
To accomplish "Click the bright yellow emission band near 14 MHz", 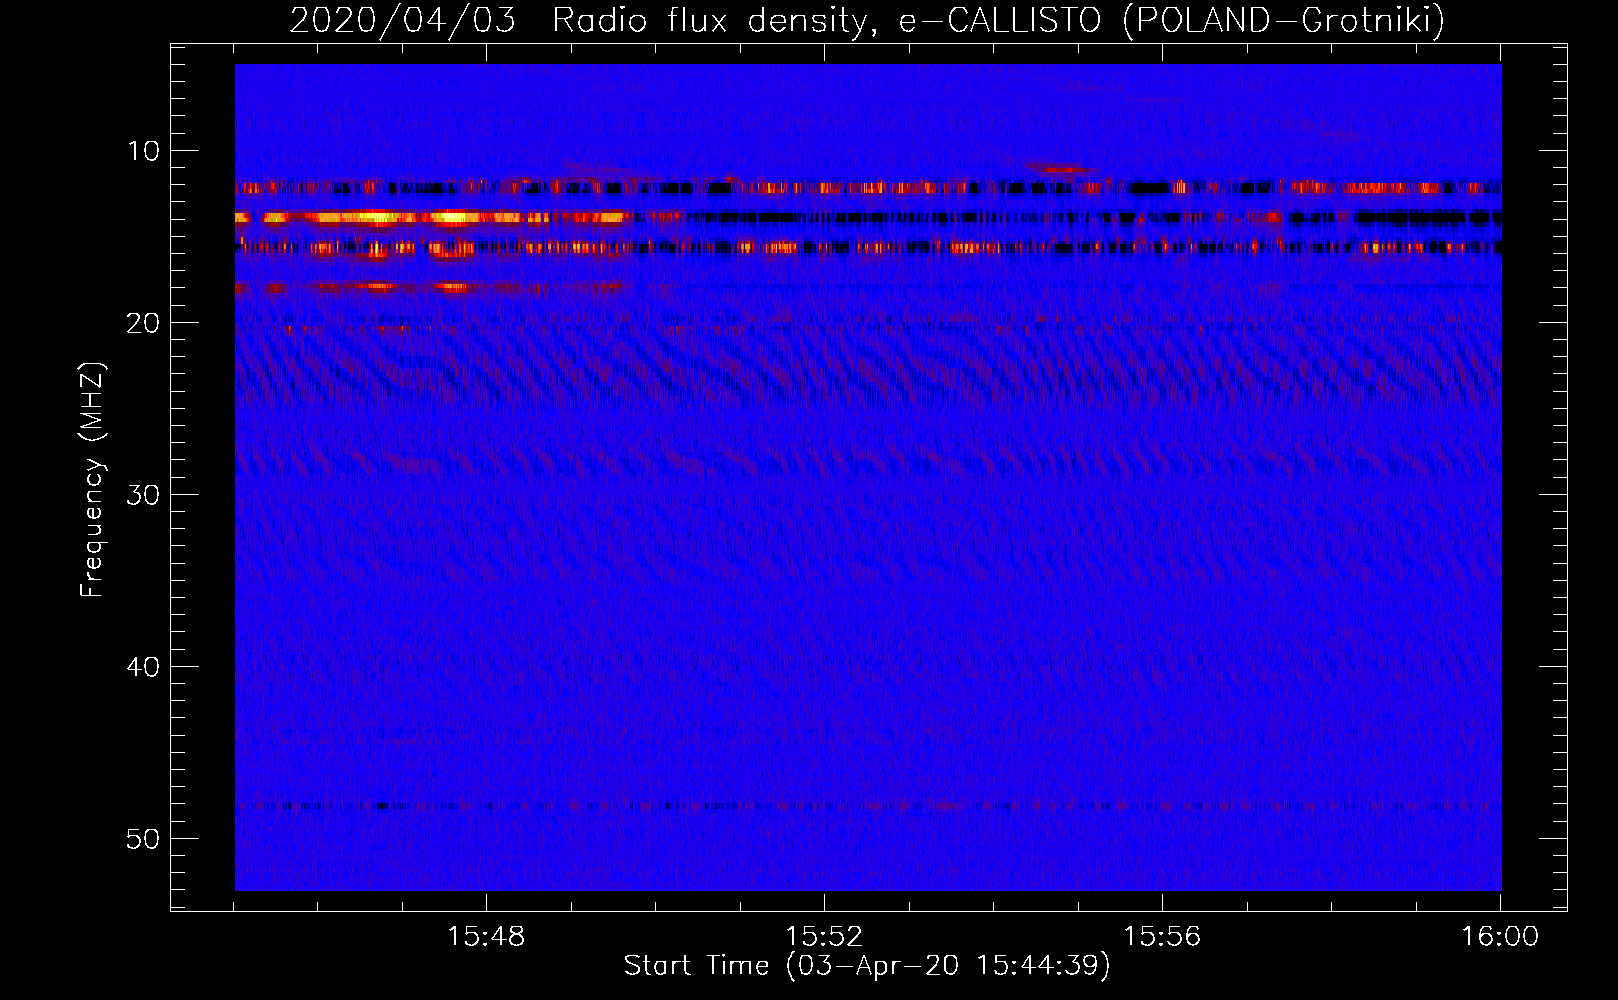I will coord(432,217).
